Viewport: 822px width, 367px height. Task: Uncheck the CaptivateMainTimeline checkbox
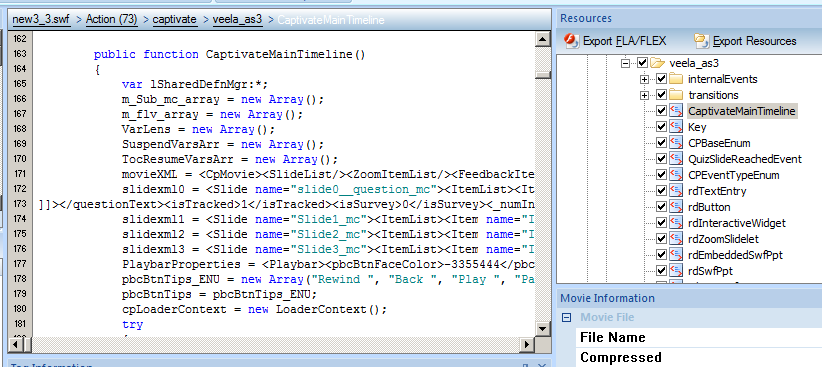coord(661,111)
